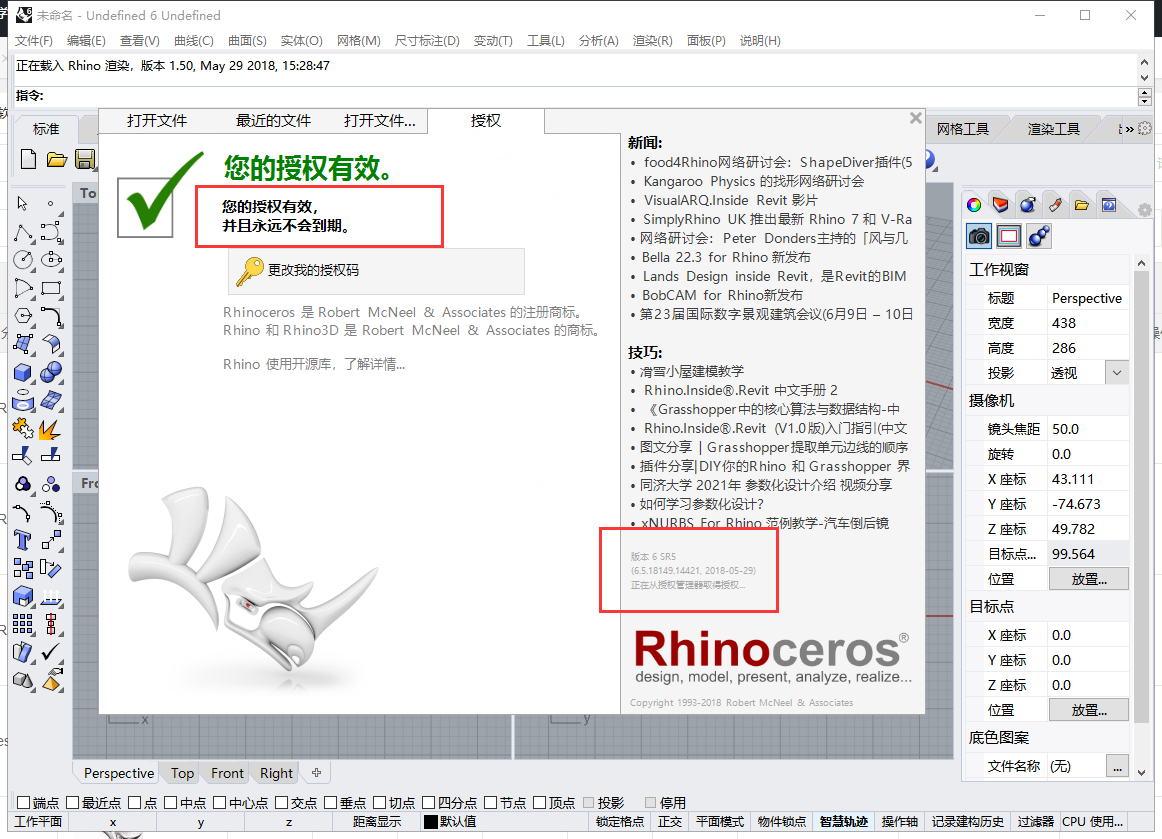Click the New file icon in the toolbar
The width and height of the screenshot is (1162, 839).
tap(28, 159)
